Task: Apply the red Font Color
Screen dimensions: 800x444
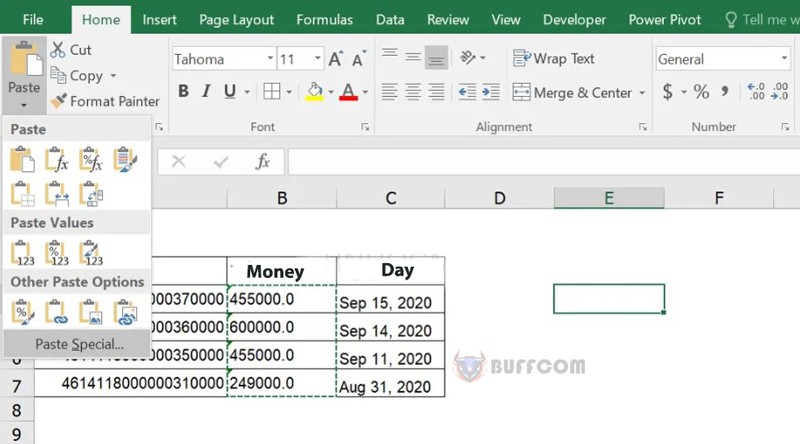Action: (x=348, y=92)
